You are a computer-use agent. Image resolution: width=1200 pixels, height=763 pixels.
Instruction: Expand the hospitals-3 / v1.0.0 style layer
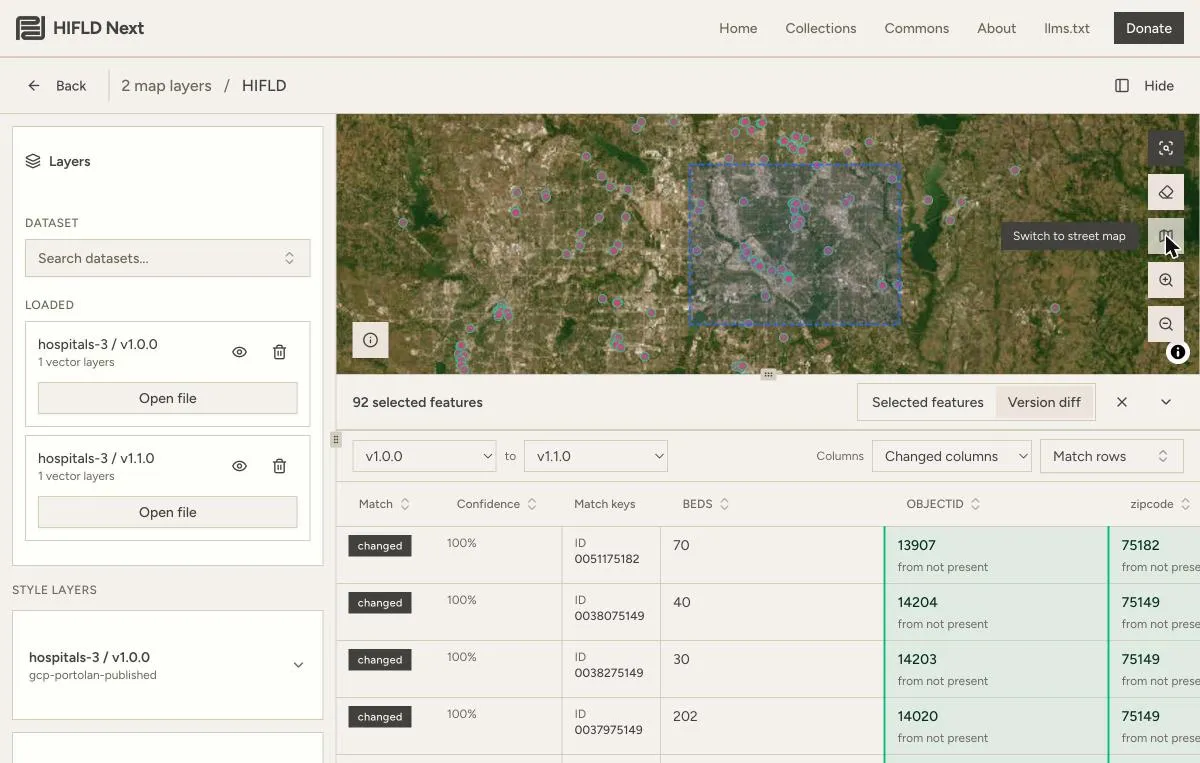coord(298,665)
